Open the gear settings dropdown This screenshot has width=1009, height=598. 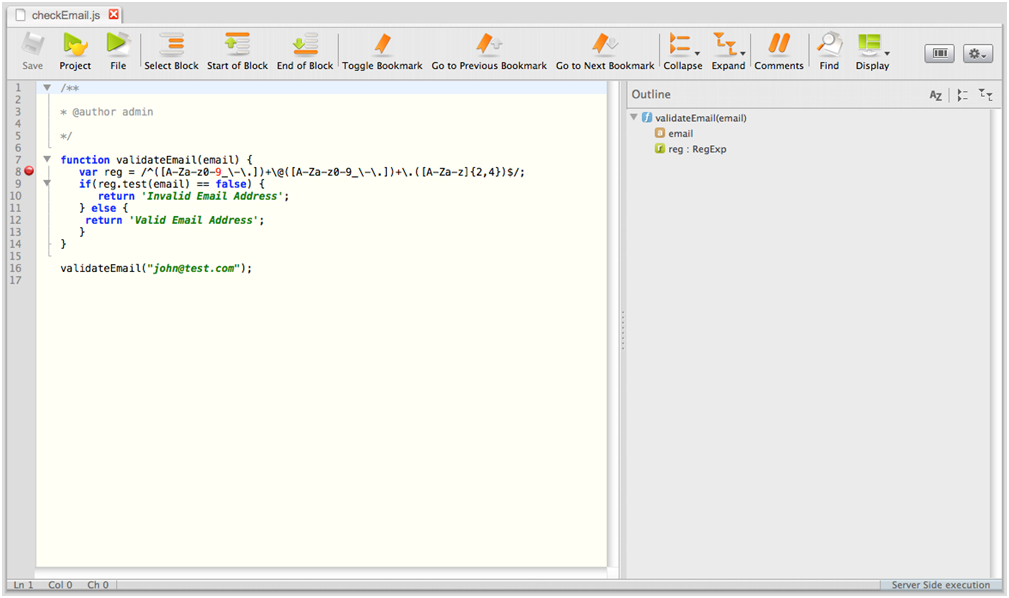pos(977,54)
